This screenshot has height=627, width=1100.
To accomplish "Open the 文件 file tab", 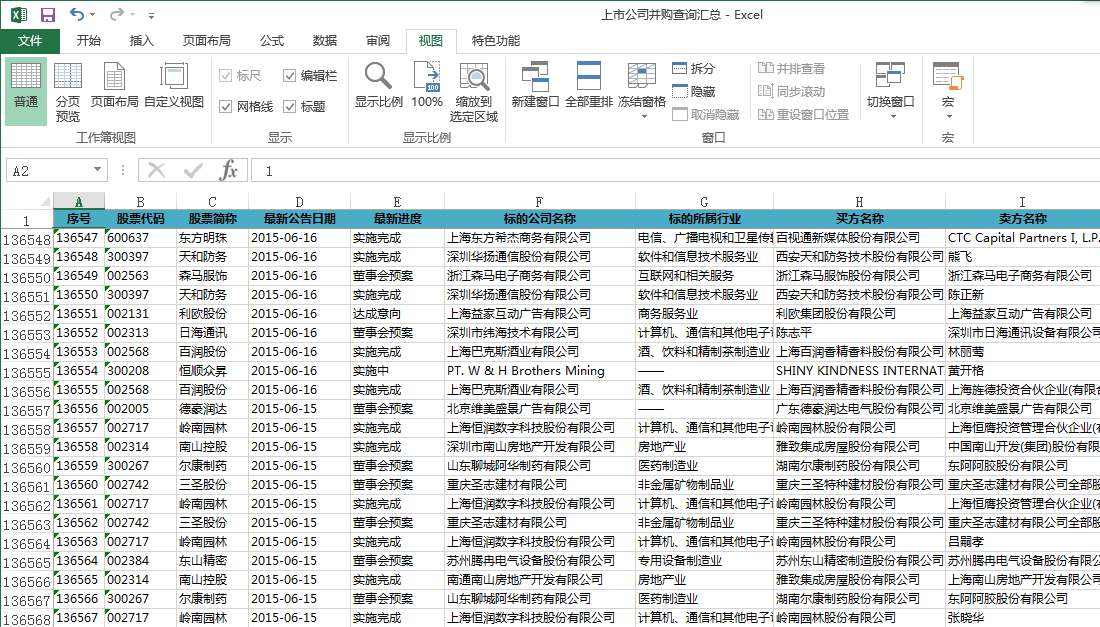I will [30, 41].
